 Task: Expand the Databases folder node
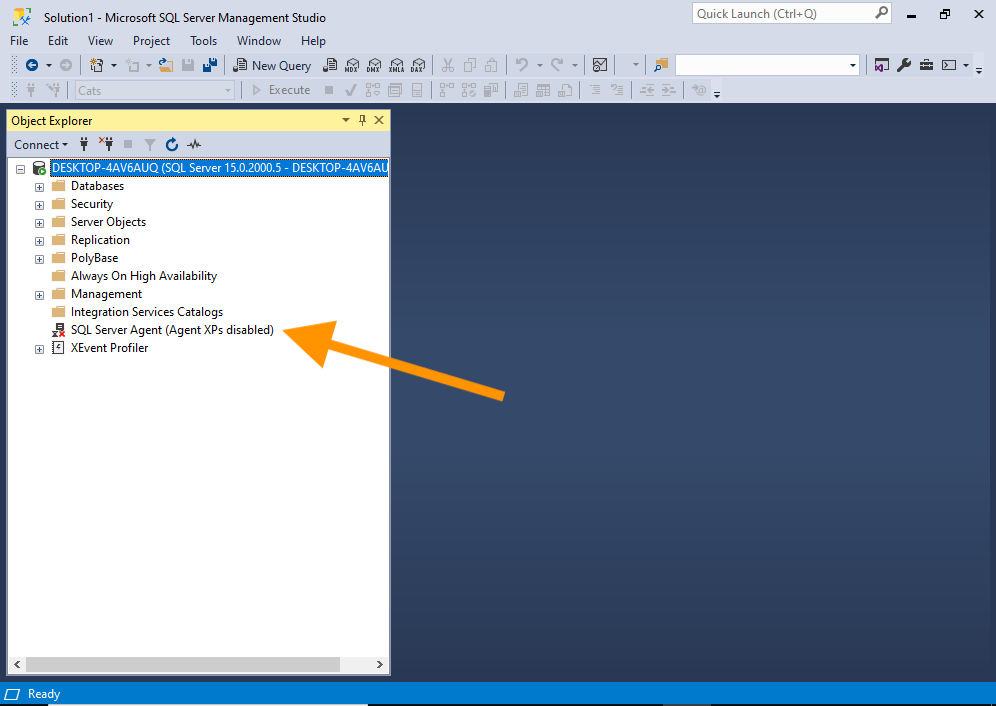coord(40,187)
